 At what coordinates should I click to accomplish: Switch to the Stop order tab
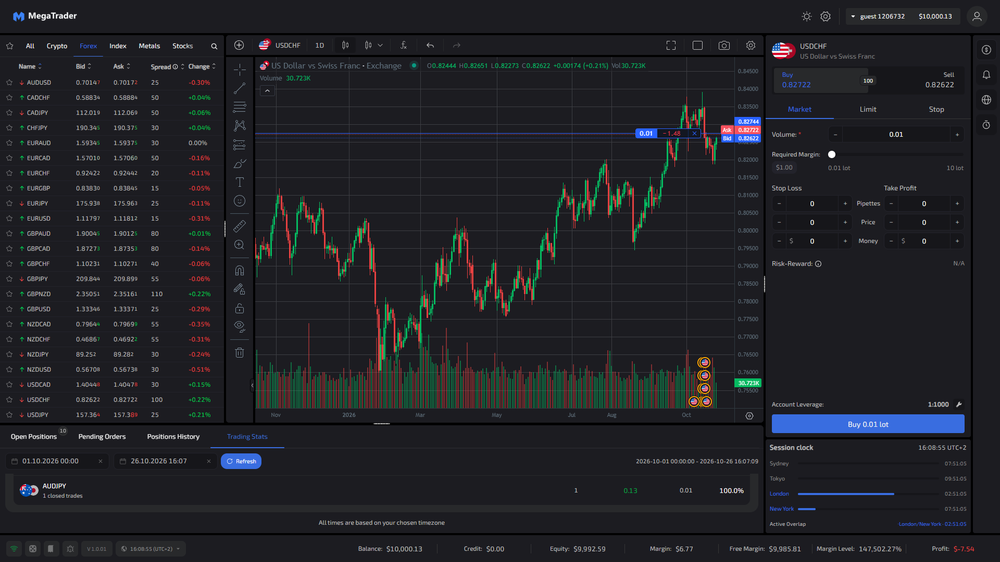point(936,109)
